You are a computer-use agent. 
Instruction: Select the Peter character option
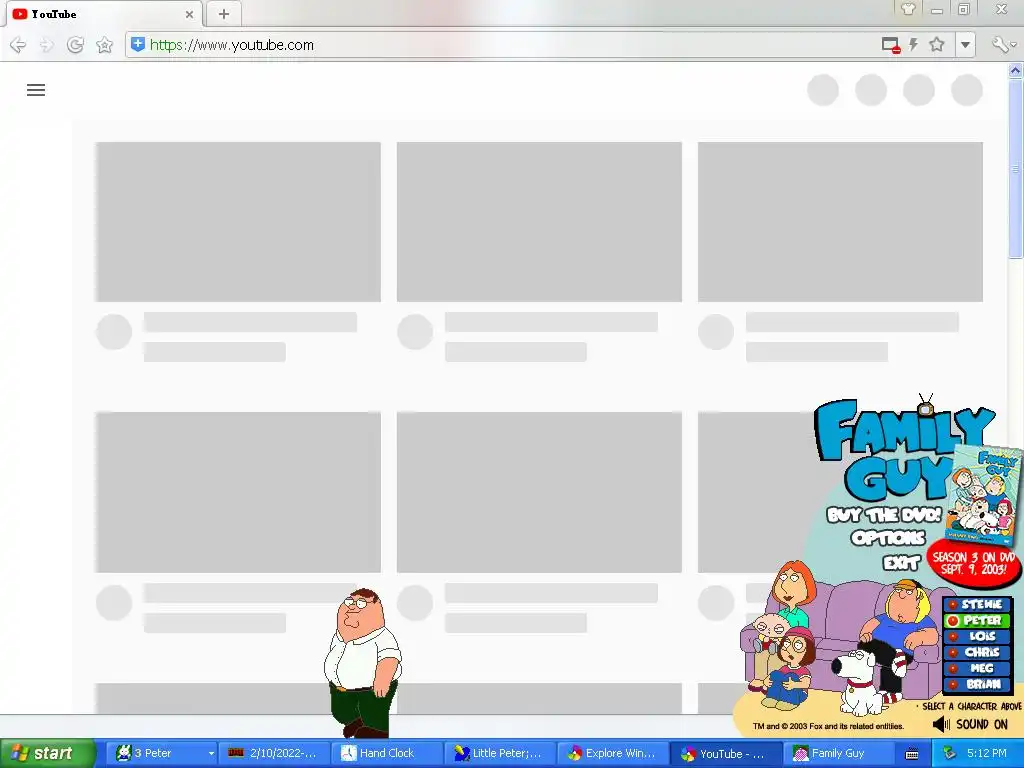(x=977, y=620)
